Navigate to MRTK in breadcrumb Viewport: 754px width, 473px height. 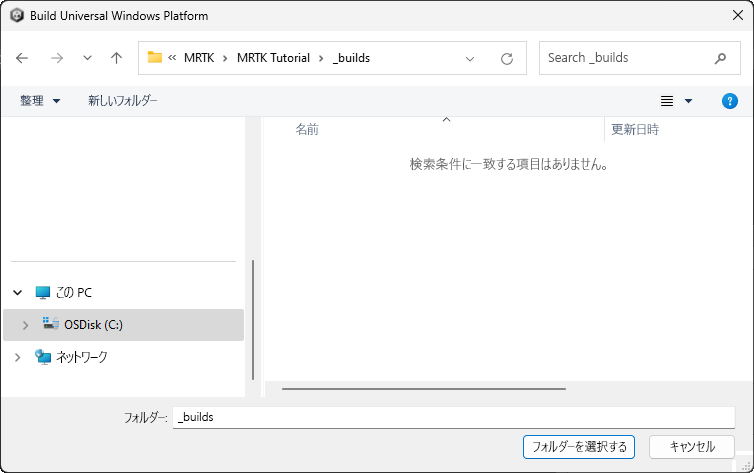199,58
